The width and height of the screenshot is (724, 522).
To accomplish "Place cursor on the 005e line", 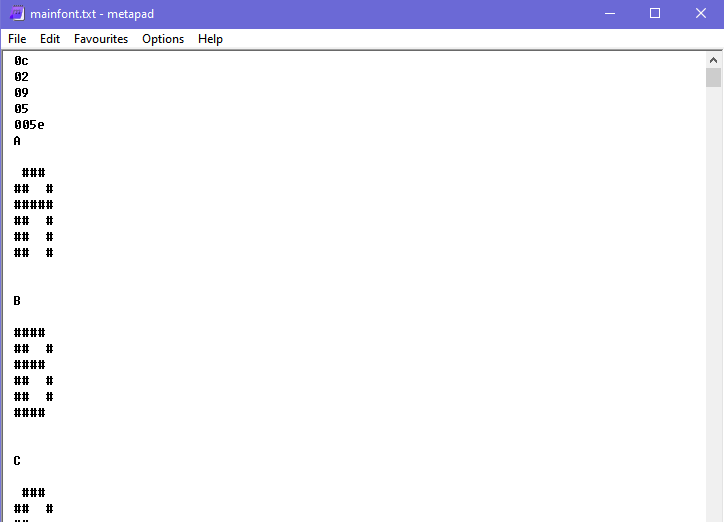I will (29, 125).
